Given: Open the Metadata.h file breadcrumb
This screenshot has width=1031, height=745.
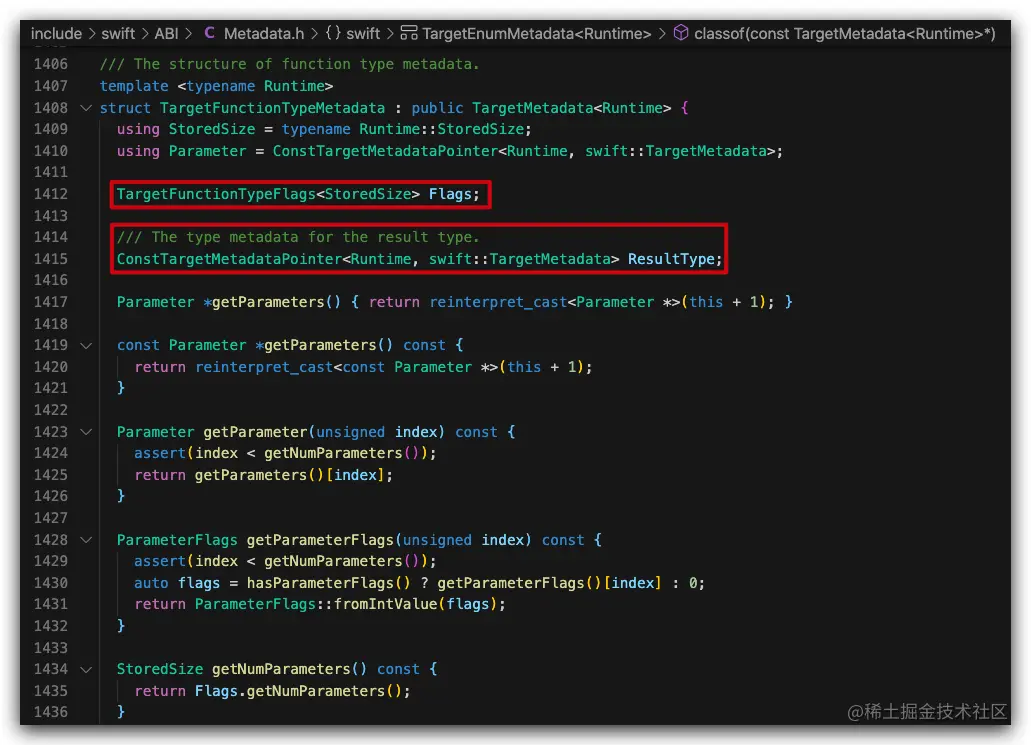Looking at the screenshot, I should (264, 34).
